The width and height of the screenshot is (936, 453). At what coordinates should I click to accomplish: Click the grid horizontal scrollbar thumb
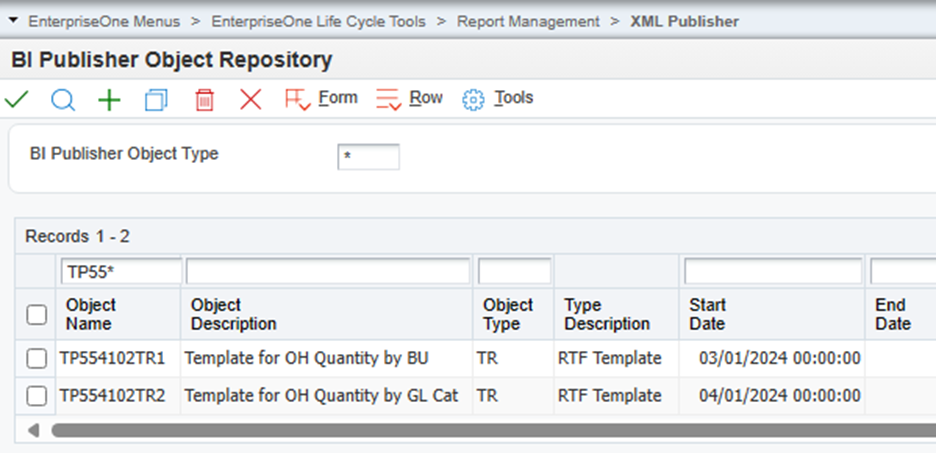pyautogui.click(x=494, y=430)
